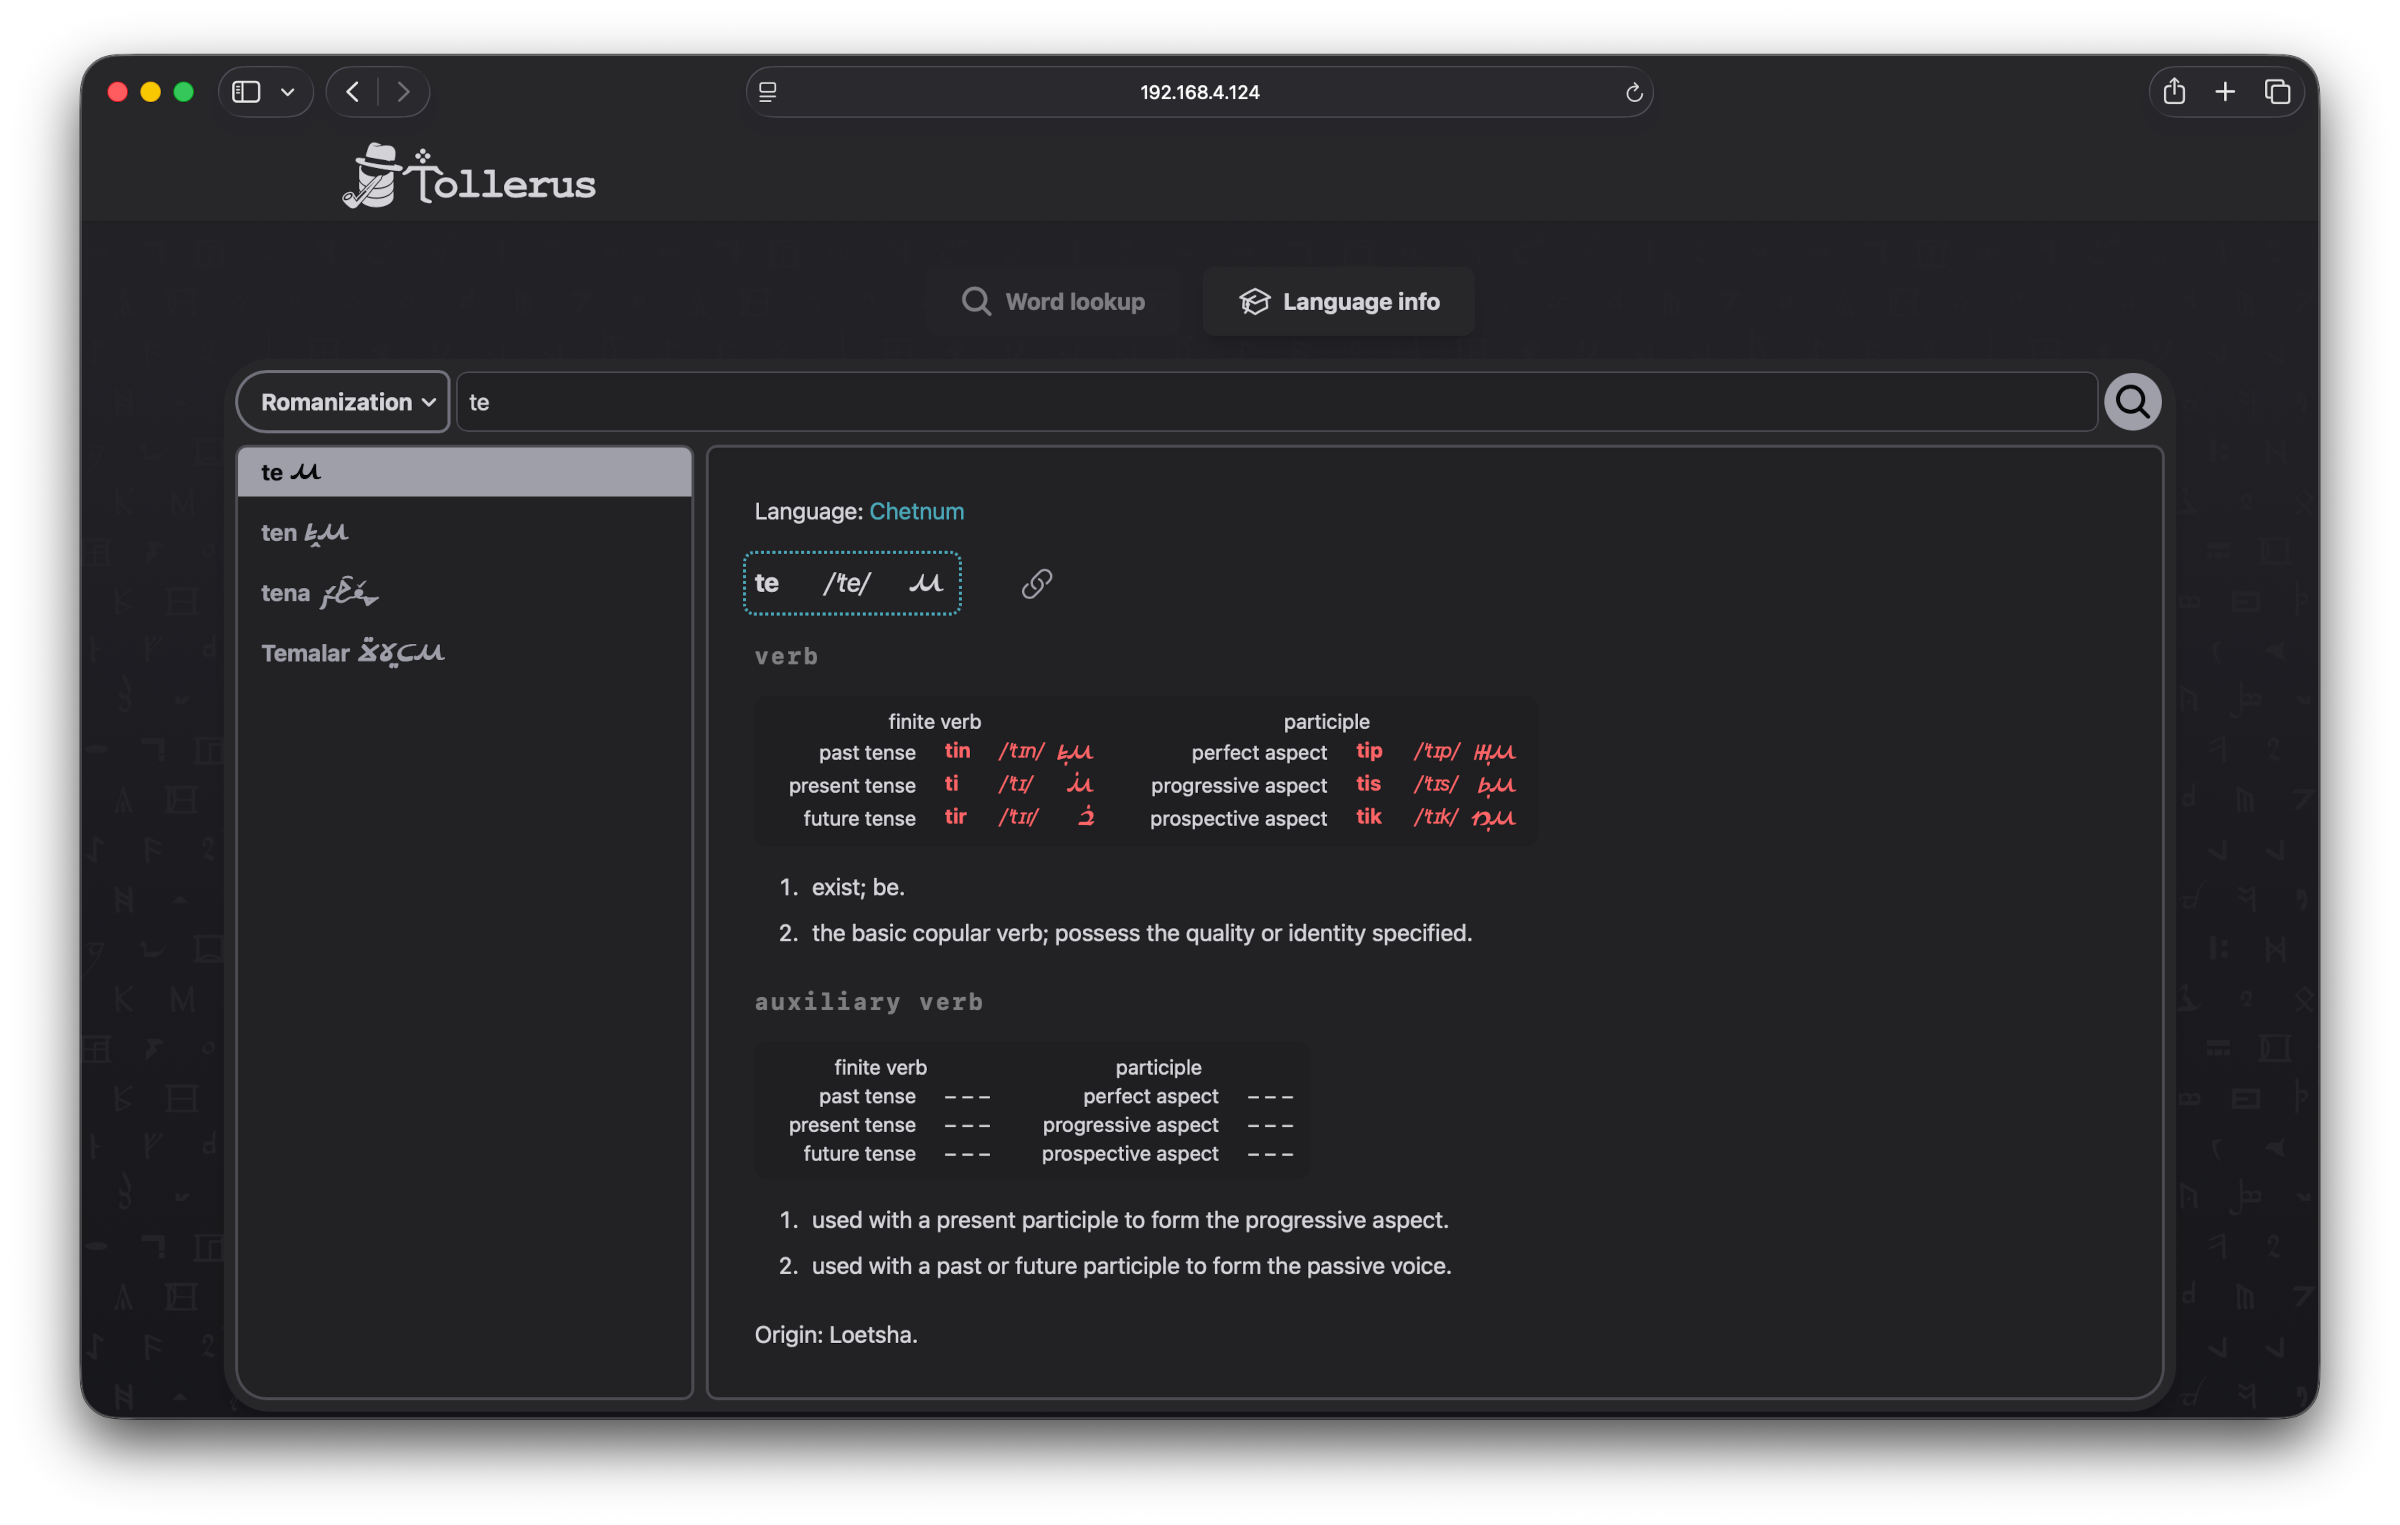Open the tab overview icon
Screen dimensions: 2400x1525
point(2277,91)
